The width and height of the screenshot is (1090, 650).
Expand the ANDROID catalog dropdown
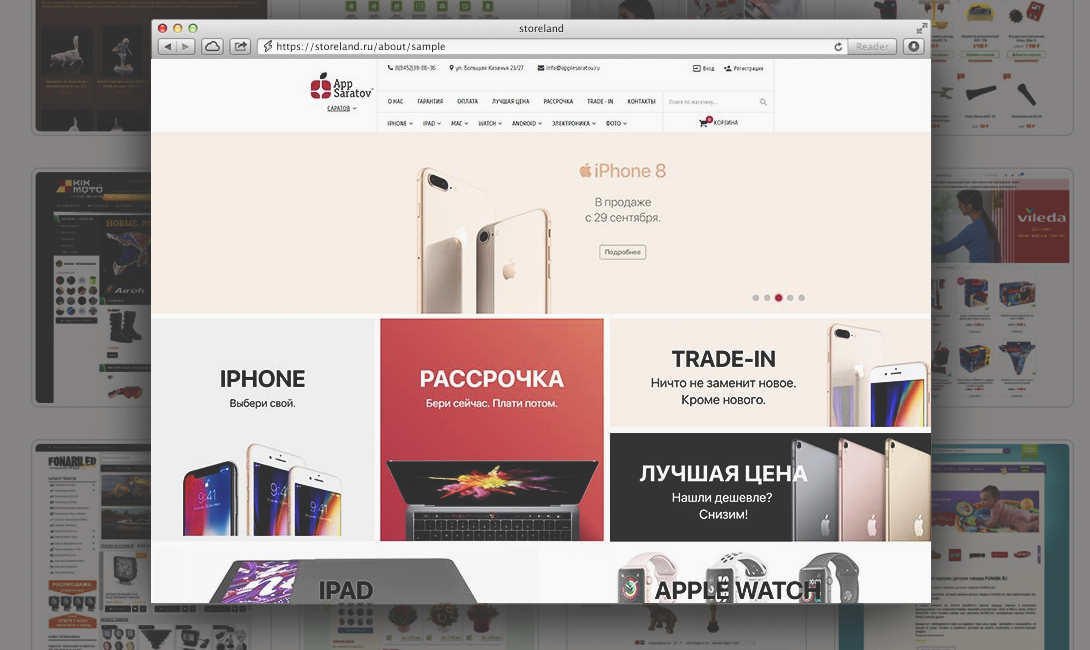tap(527, 124)
